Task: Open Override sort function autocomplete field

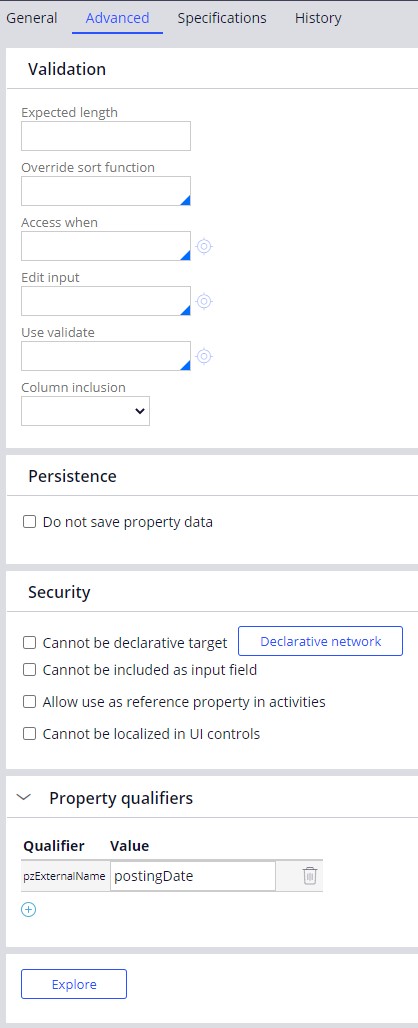Action: [105, 191]
